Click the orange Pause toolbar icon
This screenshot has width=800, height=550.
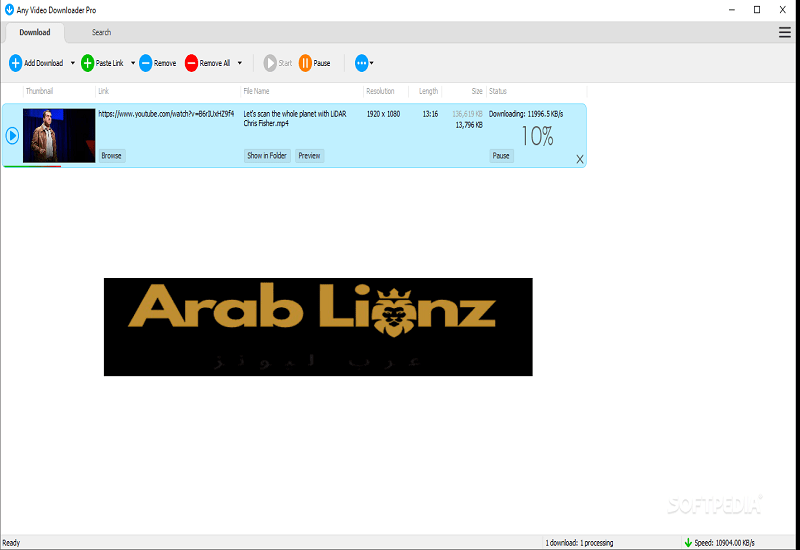(x=305, y=63)
